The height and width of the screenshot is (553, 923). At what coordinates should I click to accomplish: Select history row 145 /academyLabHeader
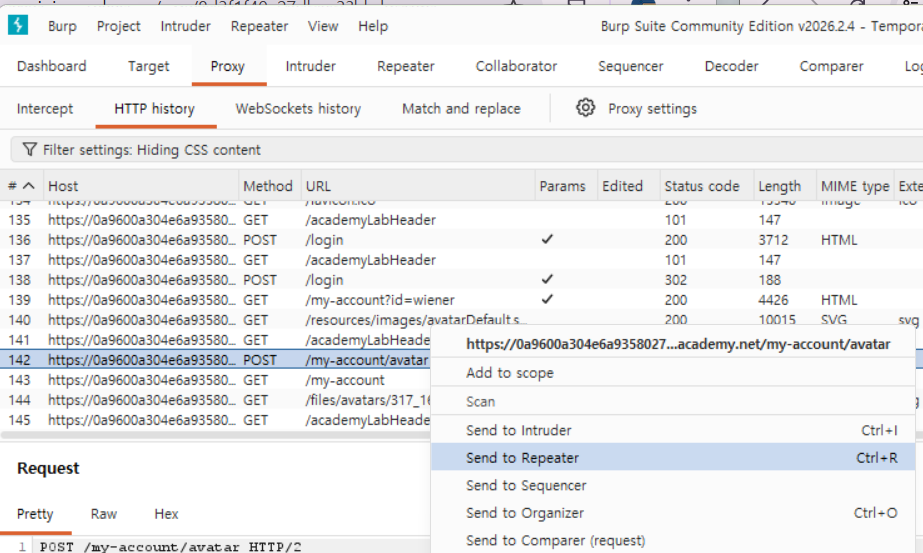(x=215, y=420)
